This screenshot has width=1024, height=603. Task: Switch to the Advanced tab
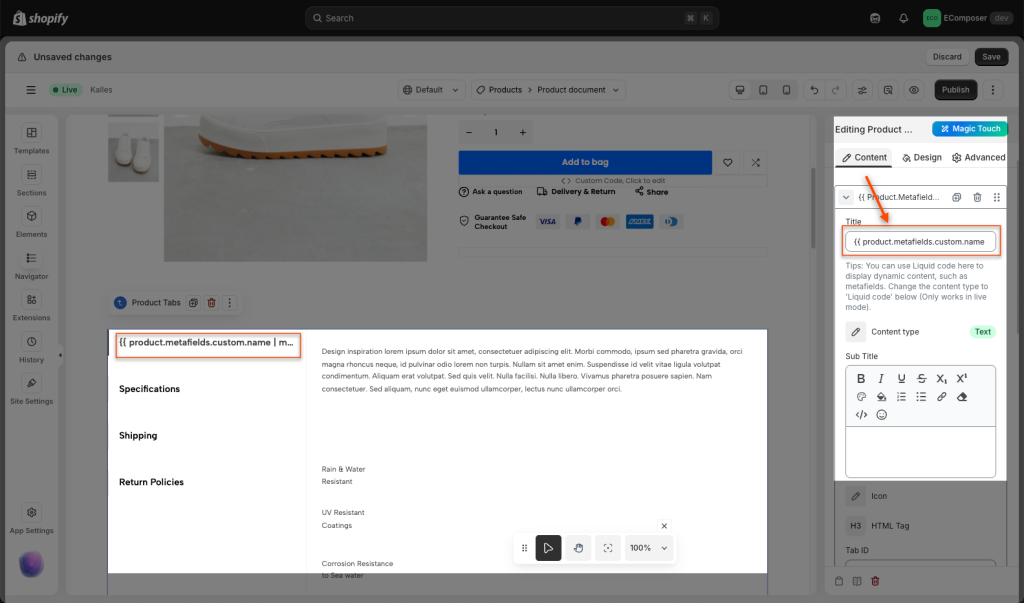click(x=978, y=157)
